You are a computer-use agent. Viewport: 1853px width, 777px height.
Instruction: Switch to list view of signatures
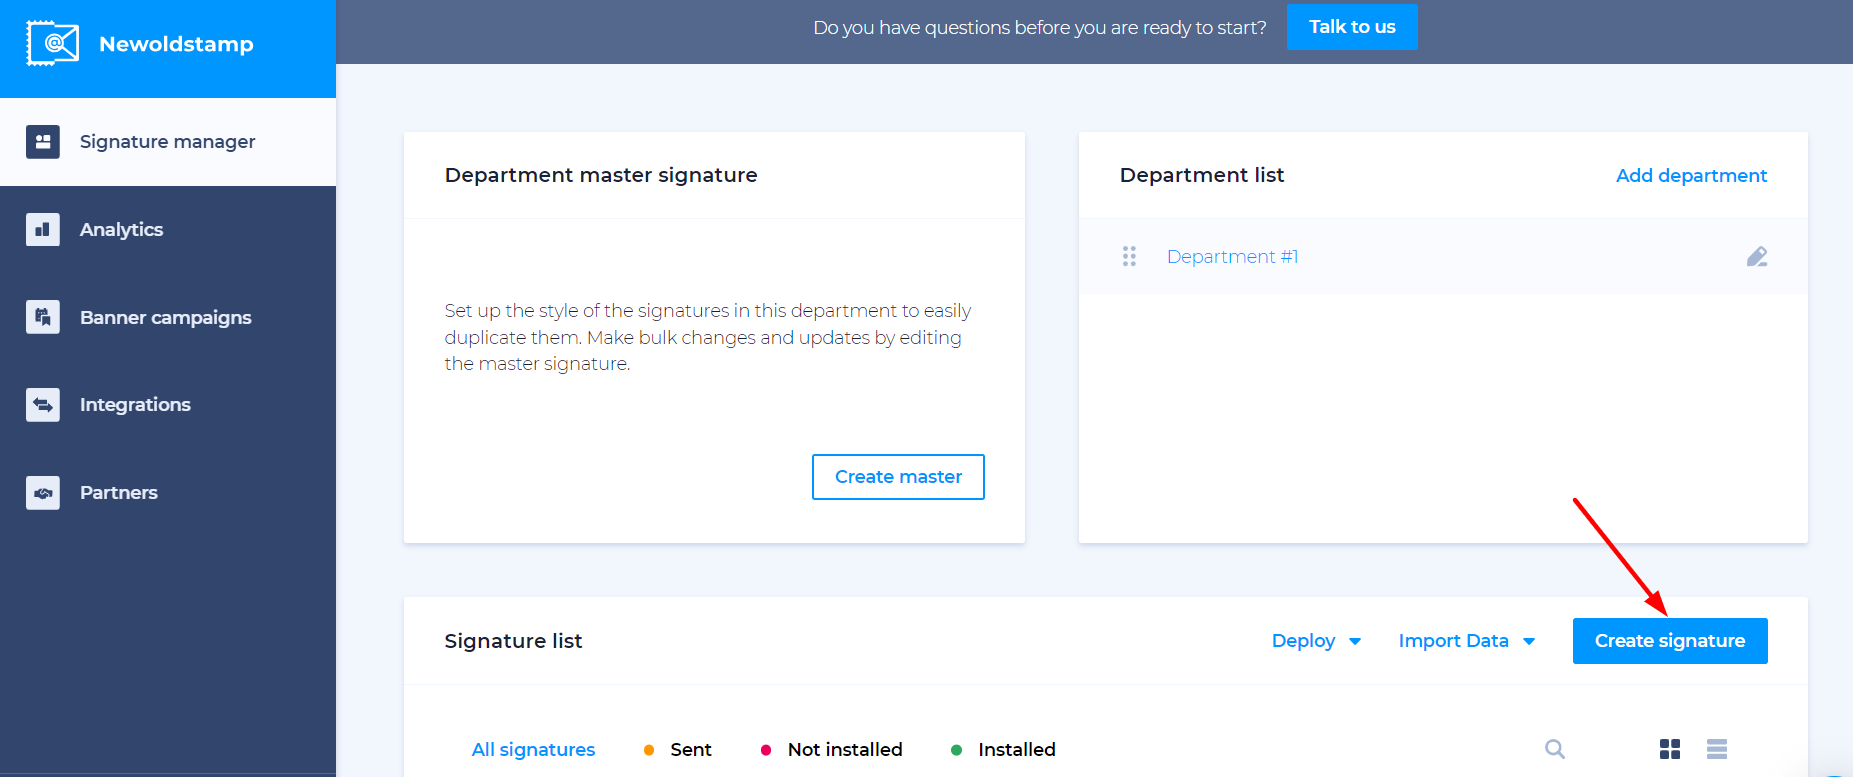[1717, 749]
